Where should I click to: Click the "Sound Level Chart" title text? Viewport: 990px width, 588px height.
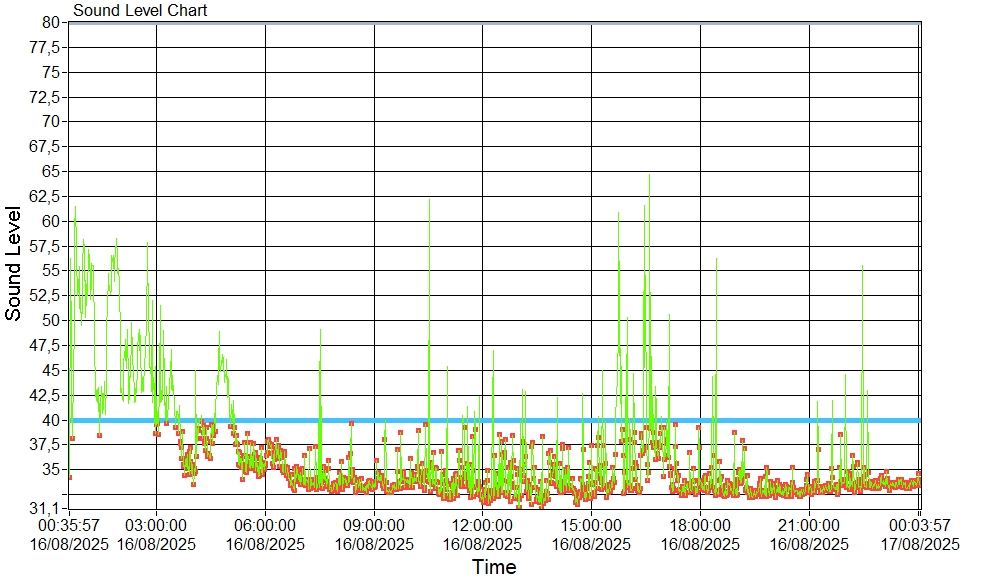coord(140,11)
